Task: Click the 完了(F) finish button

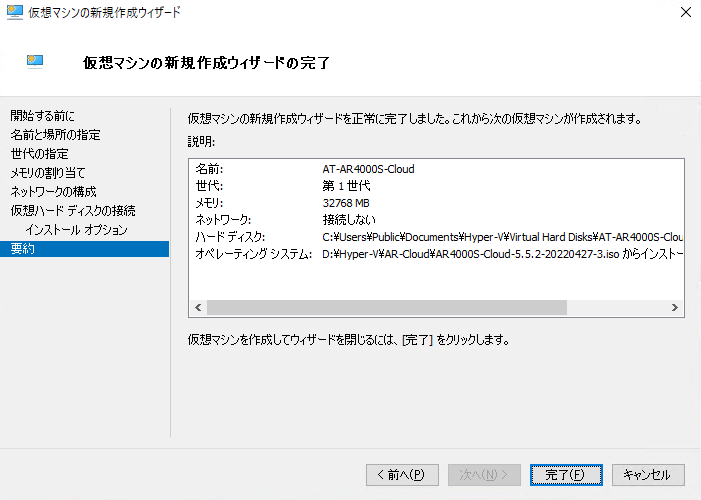Action: (566, 475)
